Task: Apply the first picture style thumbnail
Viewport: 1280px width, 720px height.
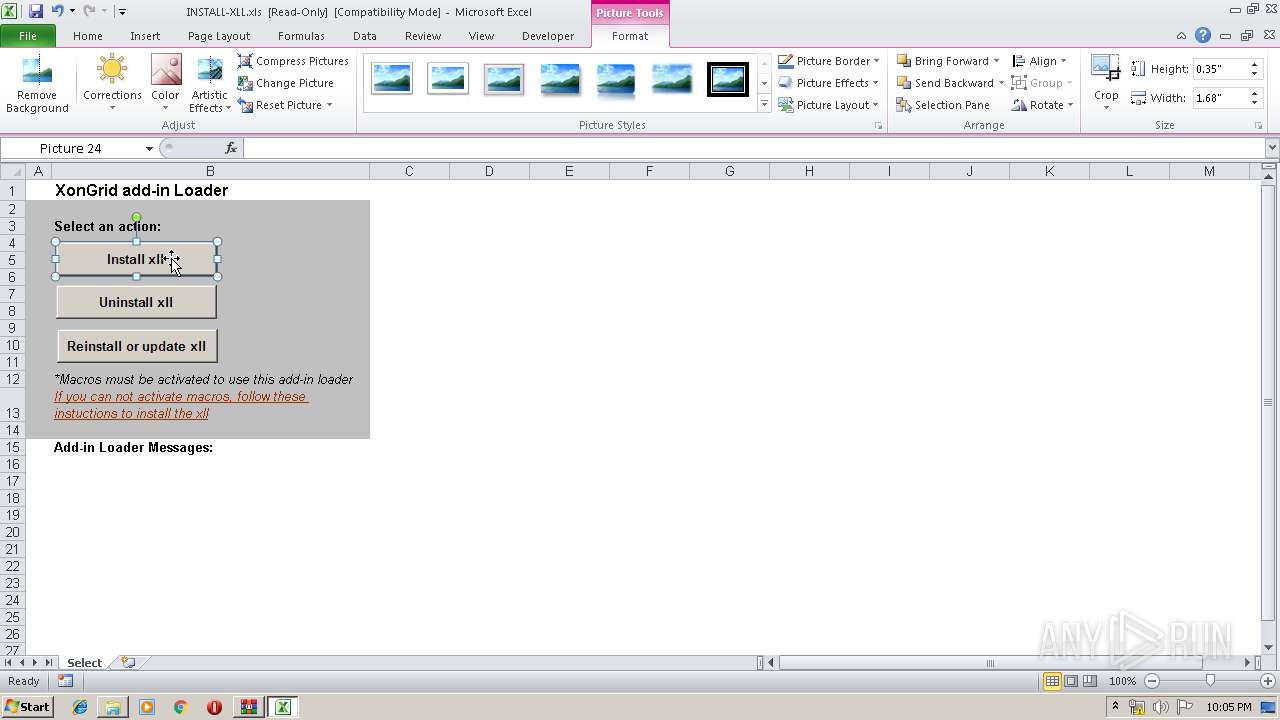Action: coord(392,79)
